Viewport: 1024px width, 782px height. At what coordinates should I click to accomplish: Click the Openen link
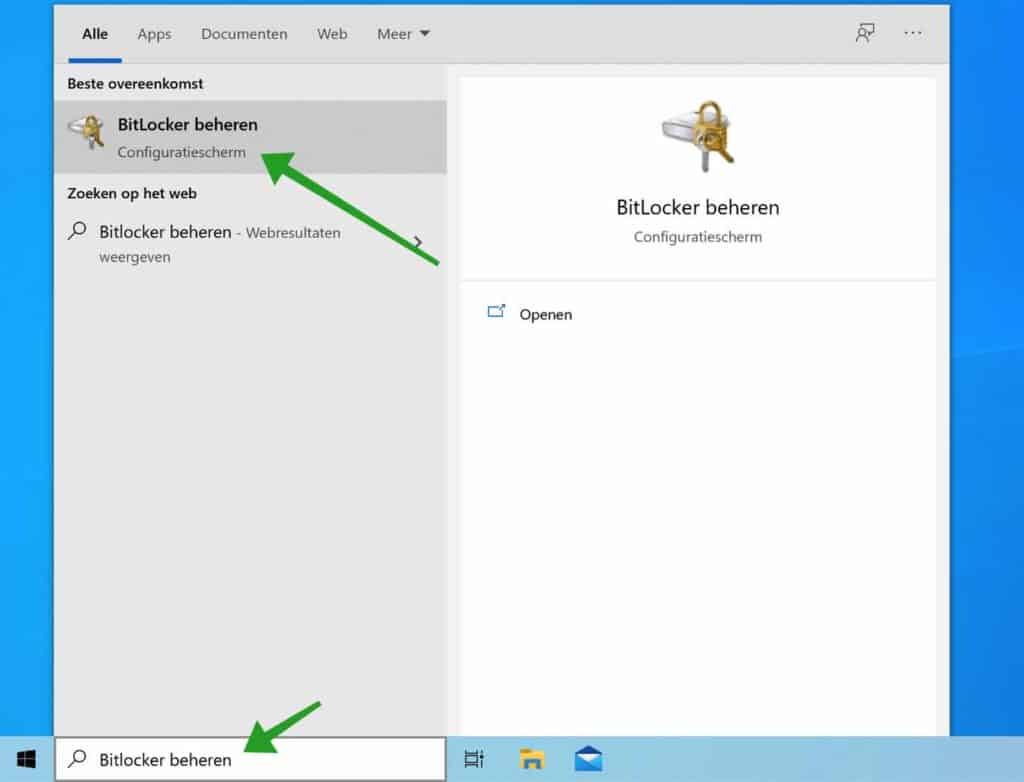[545, 314]
